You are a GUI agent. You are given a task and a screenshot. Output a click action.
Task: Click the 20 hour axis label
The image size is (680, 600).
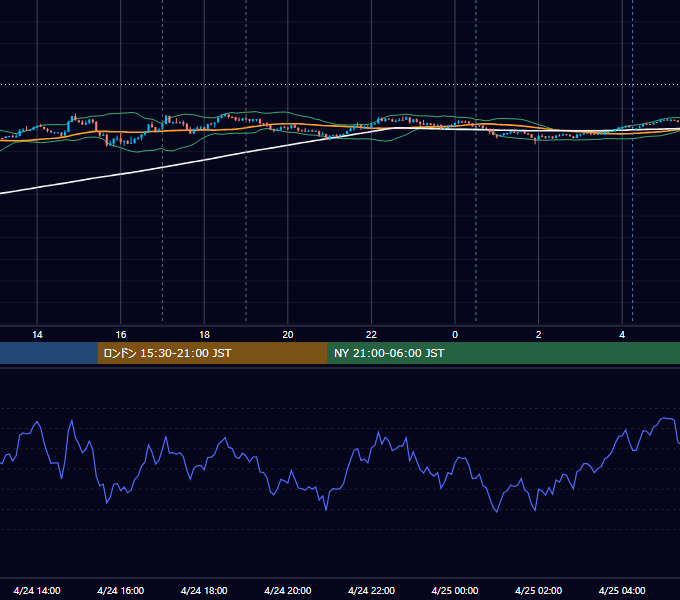pos(288,335)
